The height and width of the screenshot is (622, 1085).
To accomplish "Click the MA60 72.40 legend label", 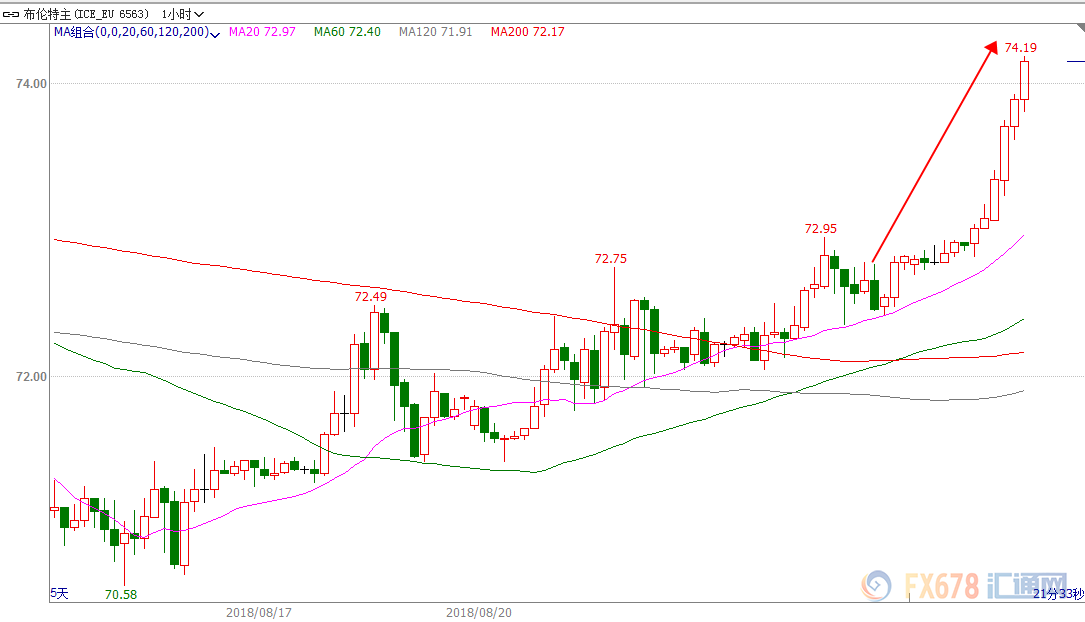I will (347, 32).
